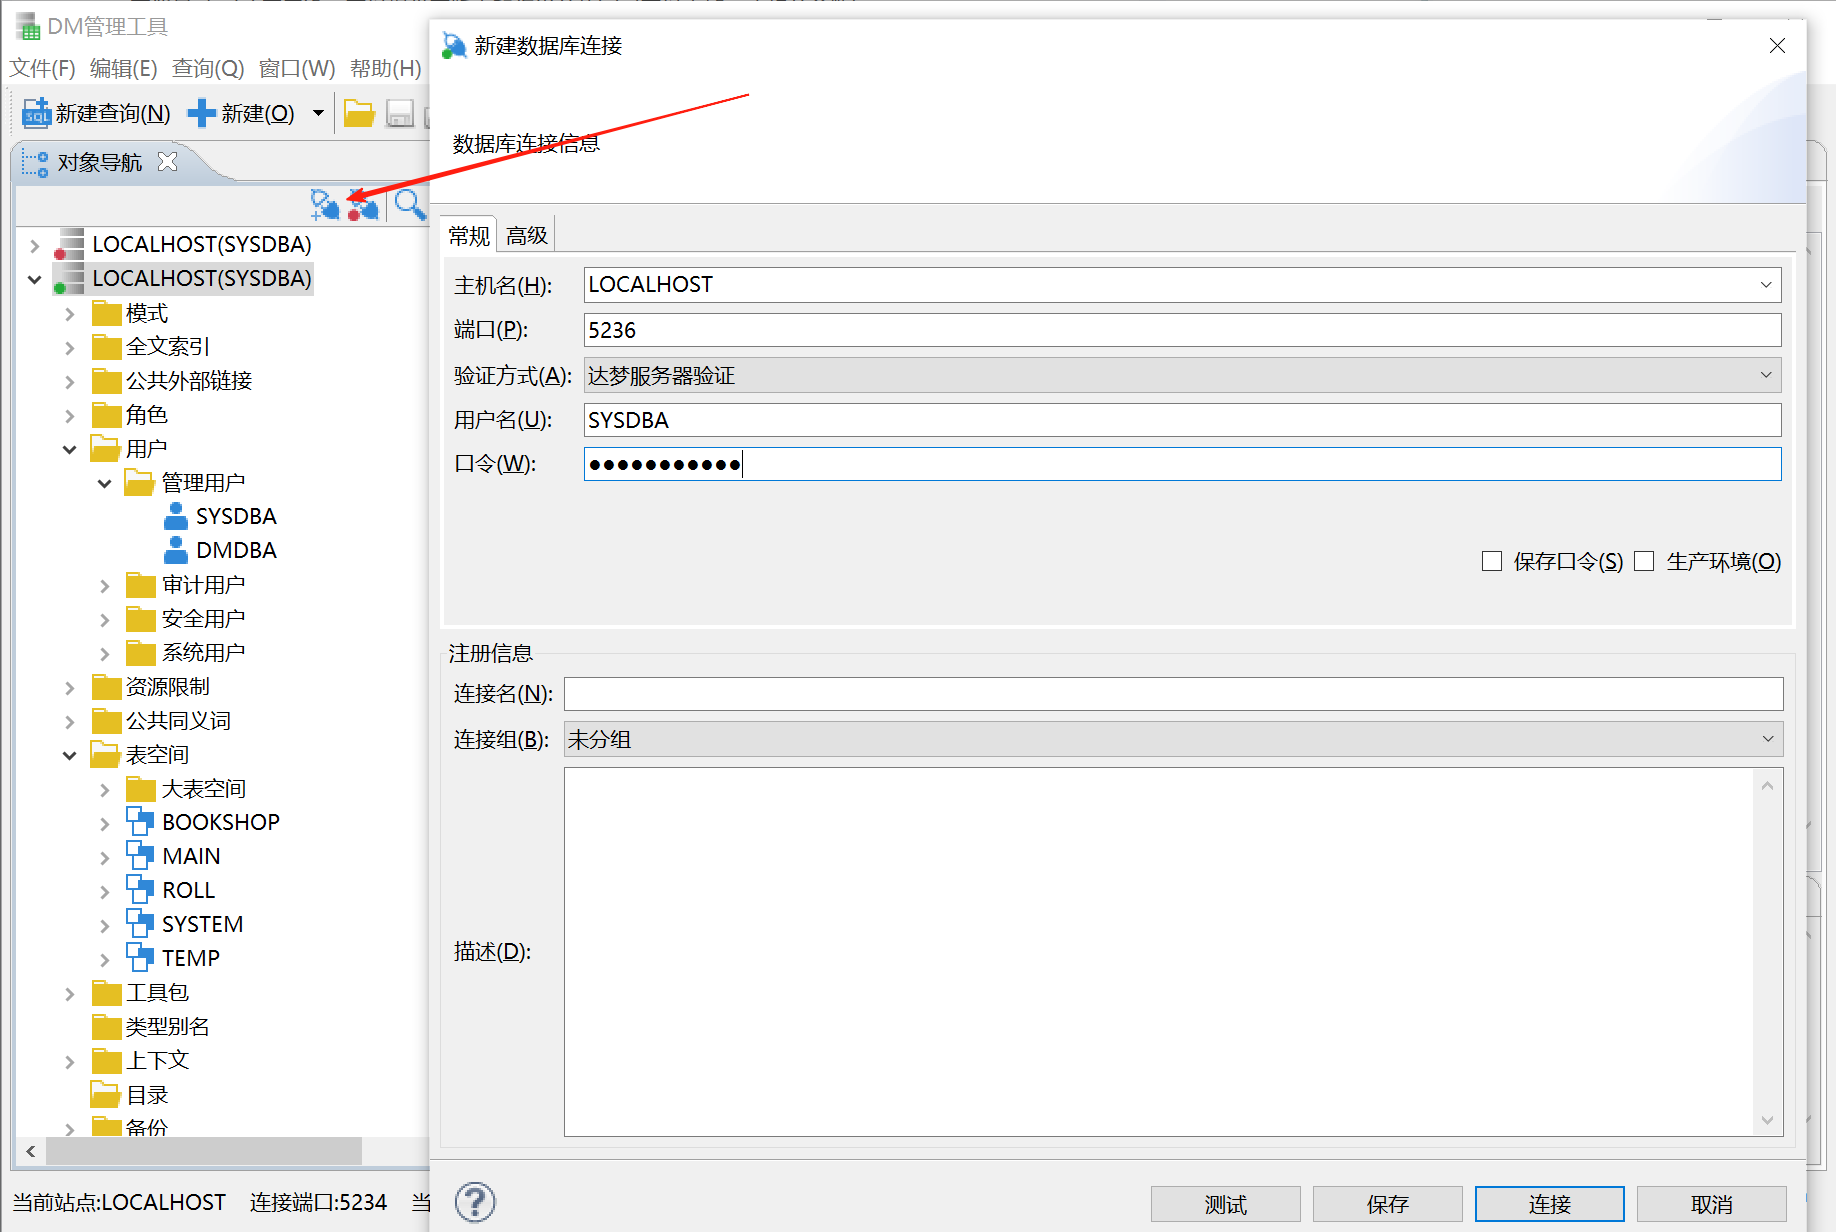Click the connected LOCALHOST(SYSDBA) server icon

pos(69,278)
